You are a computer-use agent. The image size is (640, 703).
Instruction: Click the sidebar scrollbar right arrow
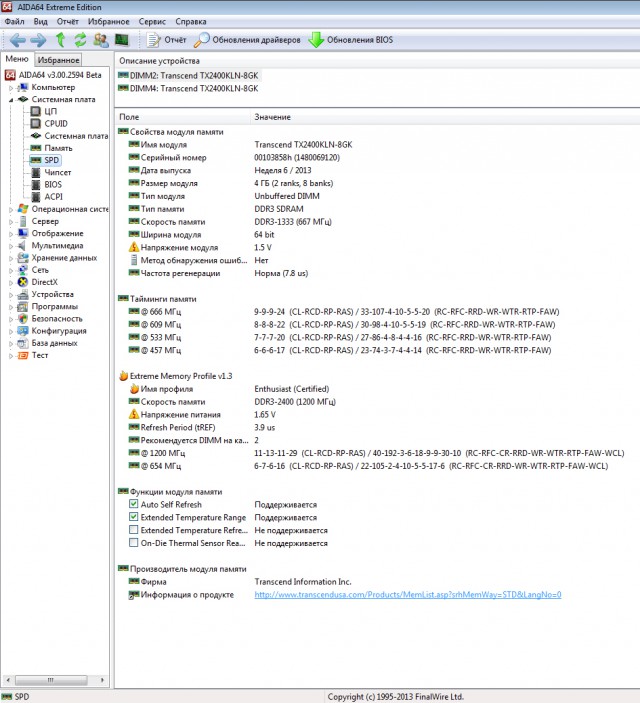pyautogui.click(x=102, y=680)
